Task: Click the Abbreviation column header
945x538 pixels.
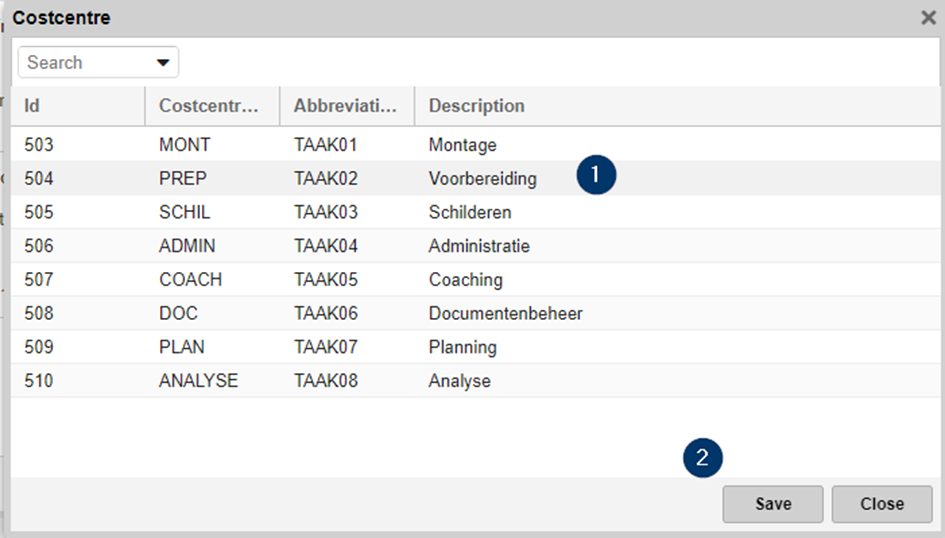Action: (x=345, y=106)
